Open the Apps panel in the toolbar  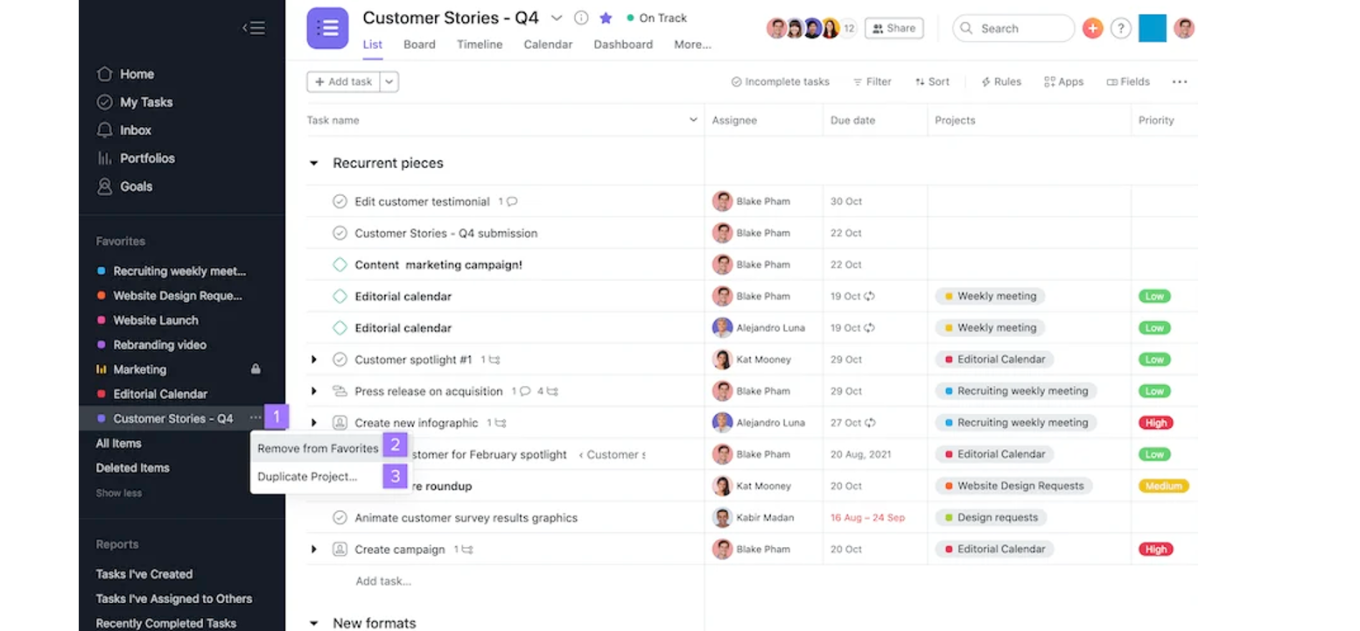pyautogui.click(x=1063, y=81)
